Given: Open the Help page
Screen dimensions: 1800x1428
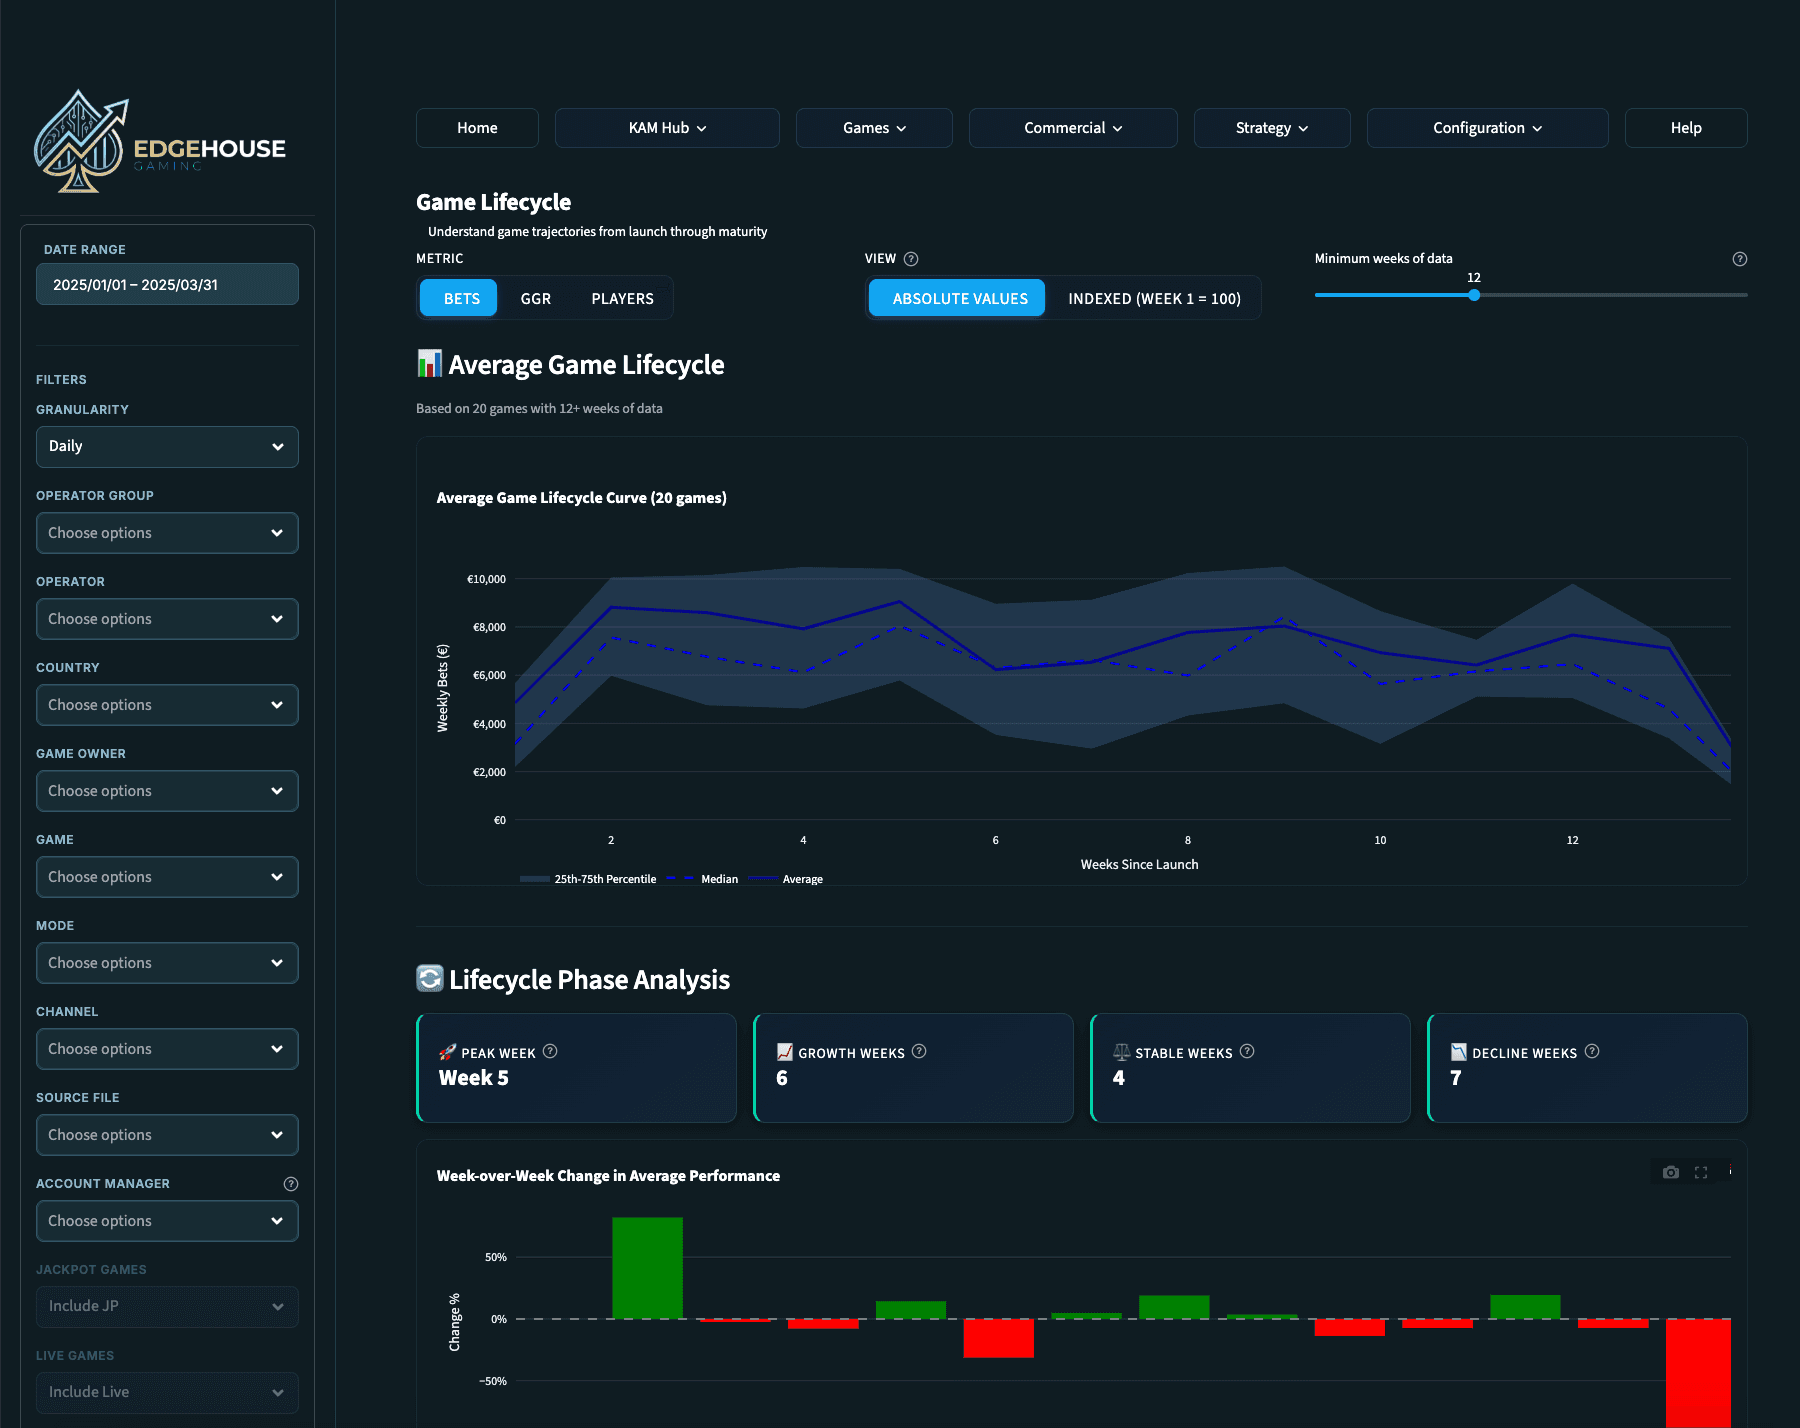Looking at the screenshot, I should click(1686, 128).
